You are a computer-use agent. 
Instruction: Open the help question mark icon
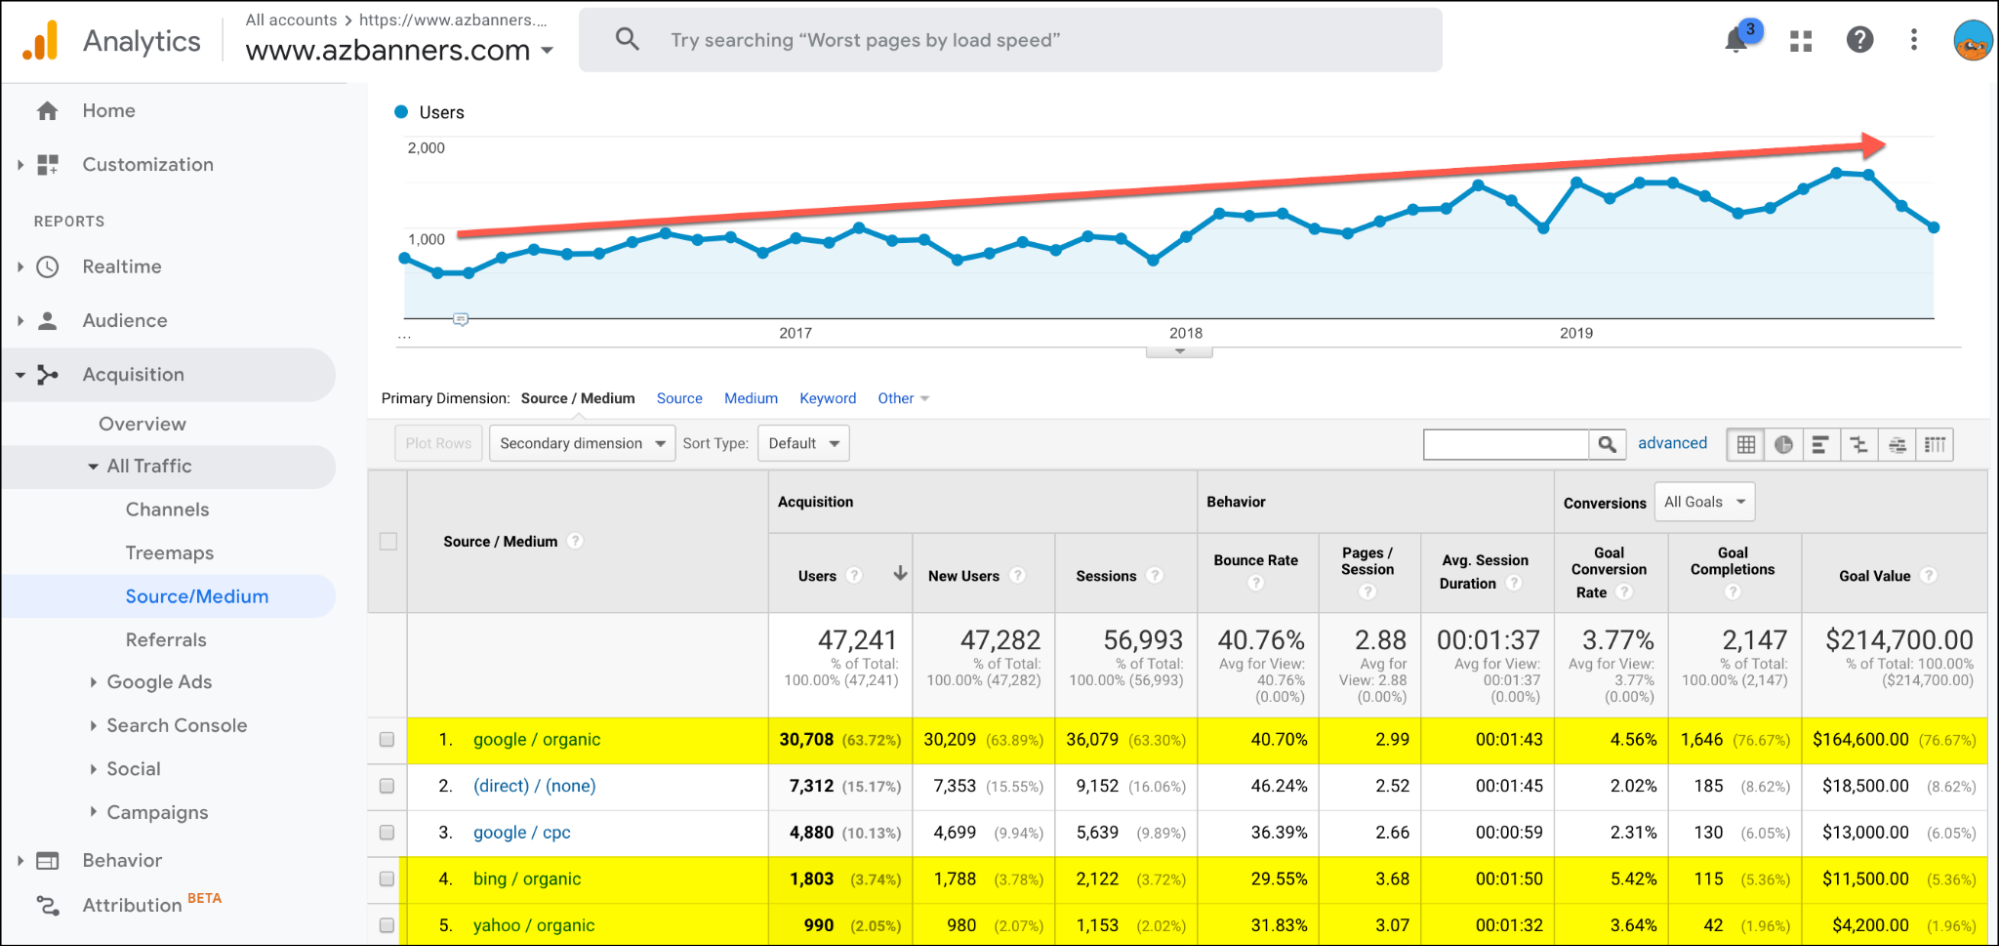(x=1859, y=40)
